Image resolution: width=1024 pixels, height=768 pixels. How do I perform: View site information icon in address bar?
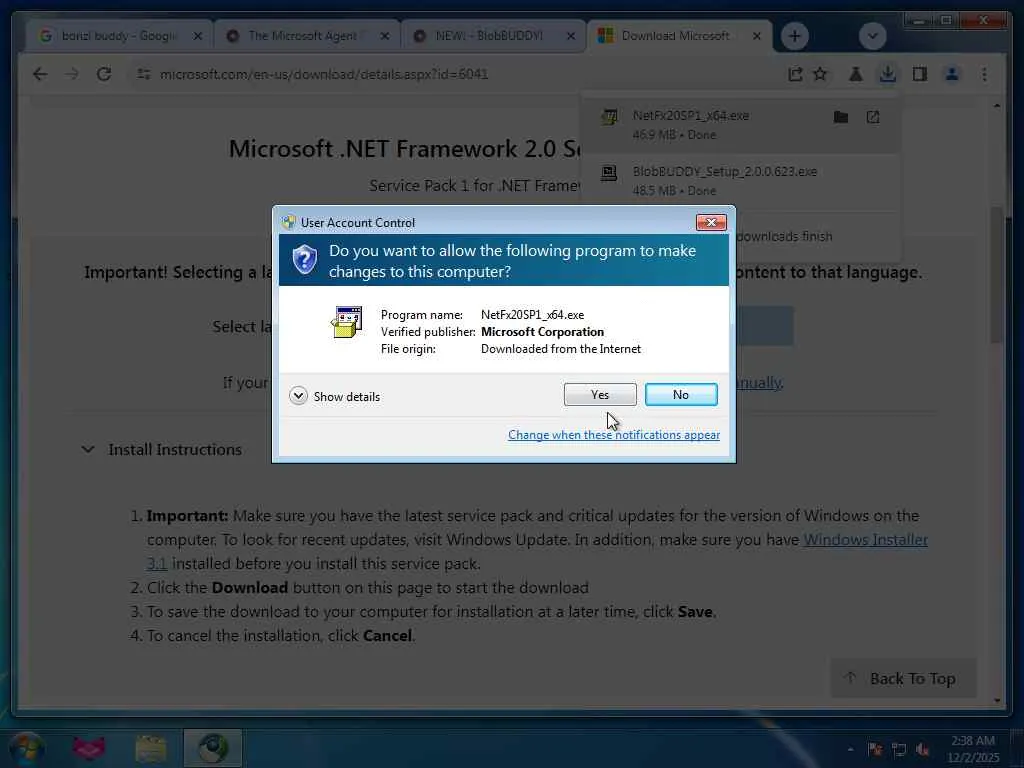(144, 74)
